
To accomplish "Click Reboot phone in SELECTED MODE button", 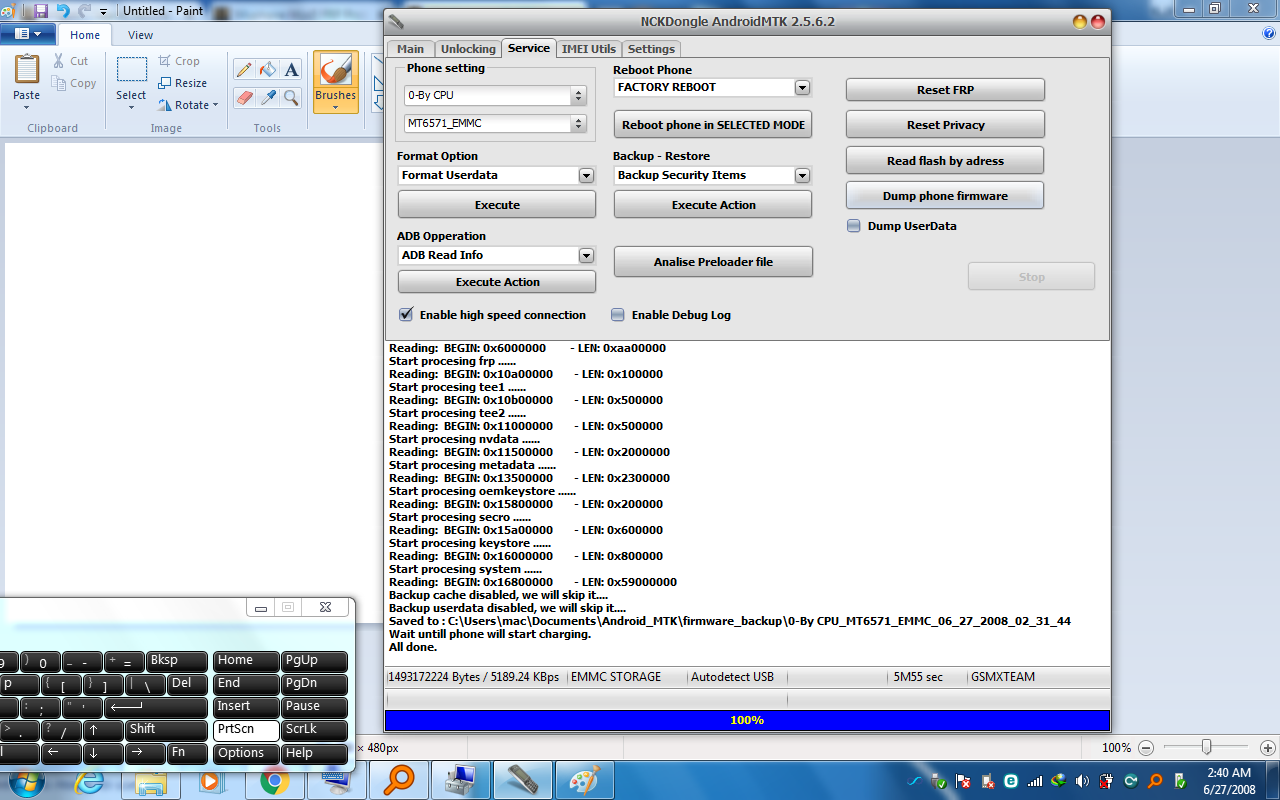I will [x=713, y=125].
